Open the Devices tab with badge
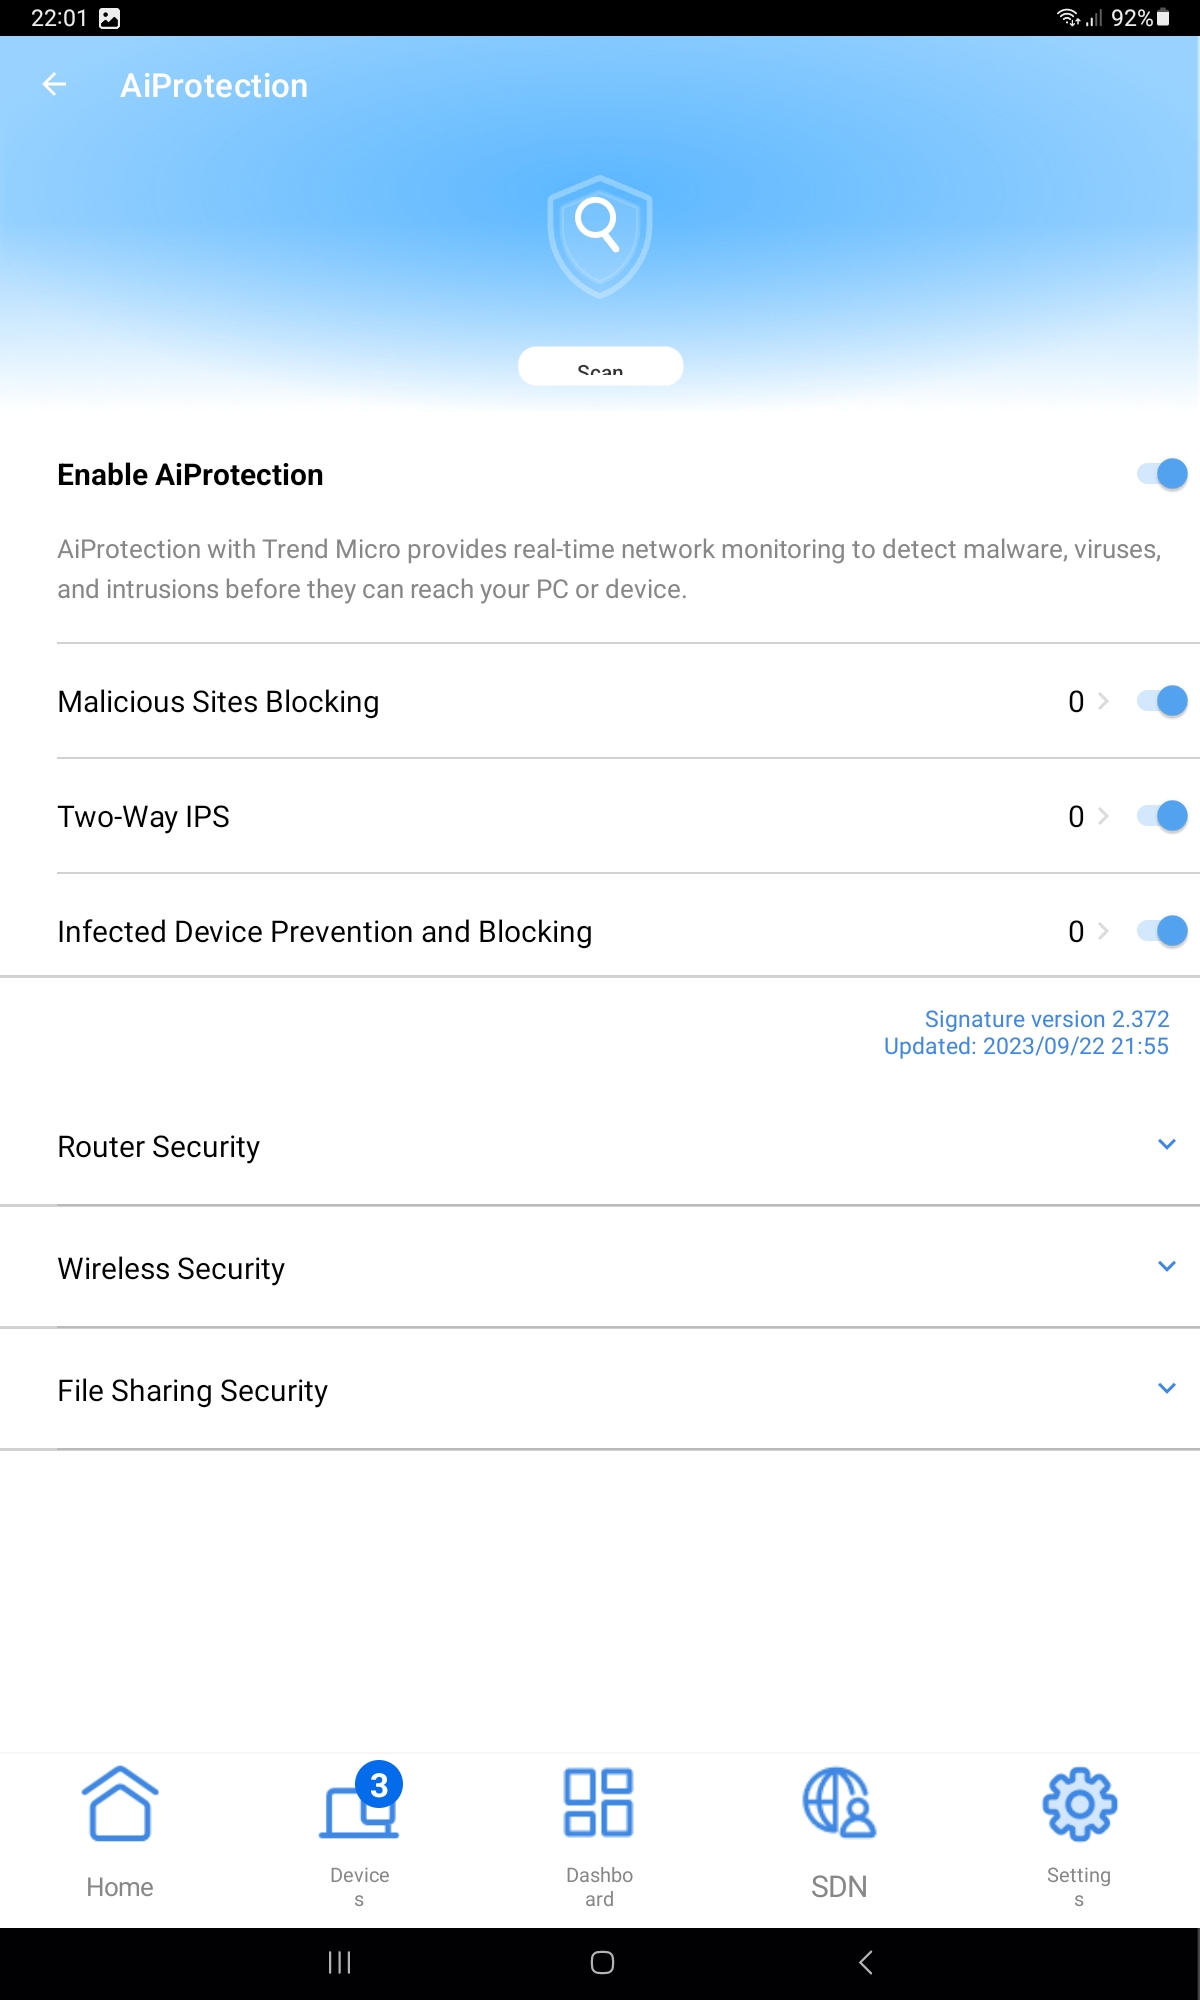1200x2000 pixels. pos(359,1804)
